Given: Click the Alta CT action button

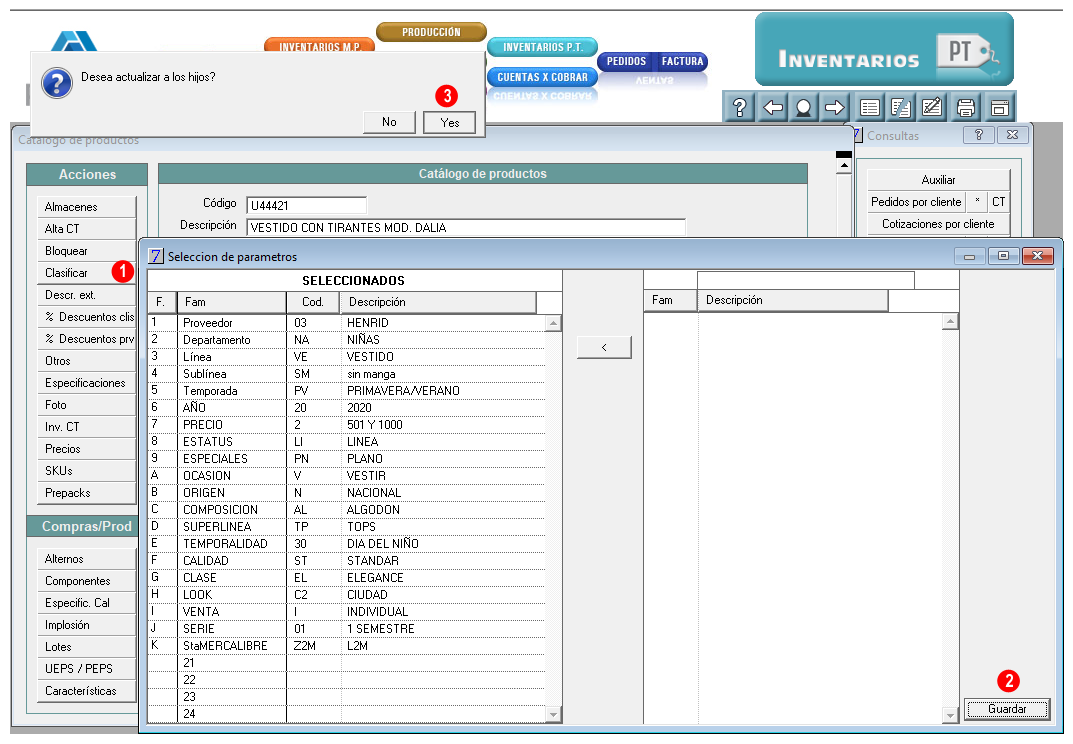Looking at the screenshot, I should (x=86, y=229).
